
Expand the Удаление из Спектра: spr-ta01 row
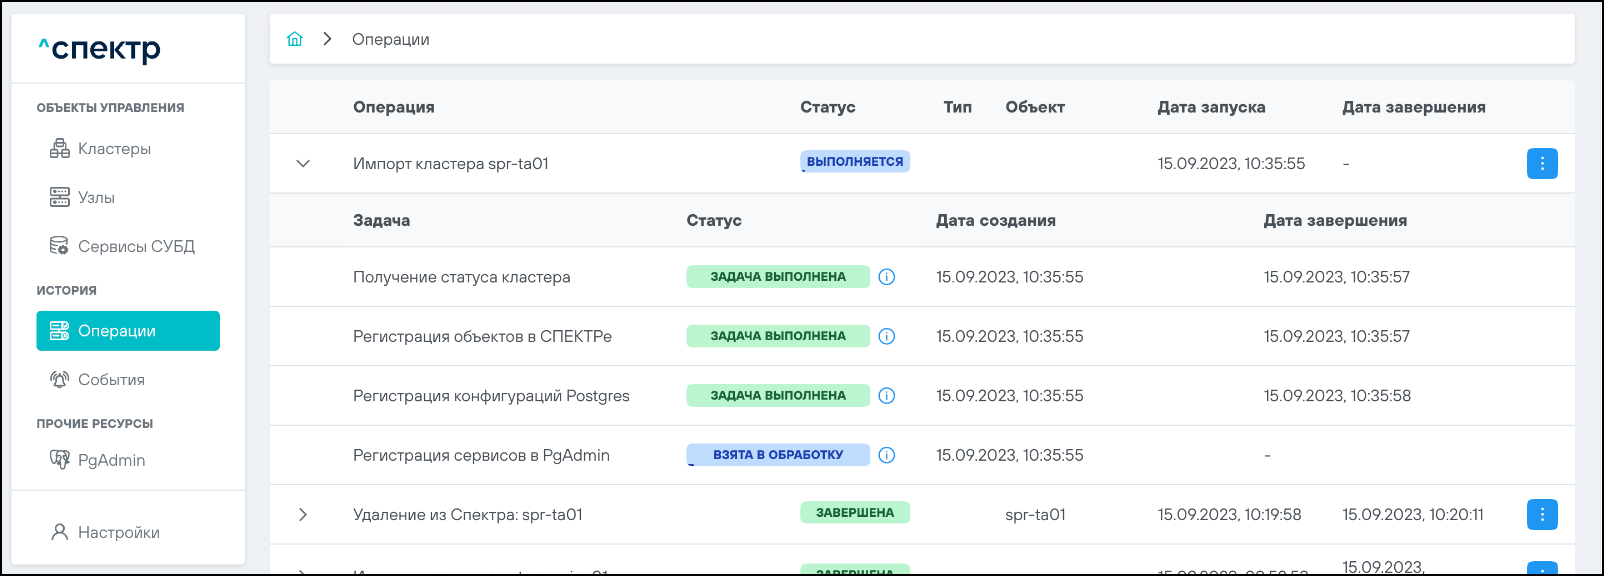click(303, 514)
